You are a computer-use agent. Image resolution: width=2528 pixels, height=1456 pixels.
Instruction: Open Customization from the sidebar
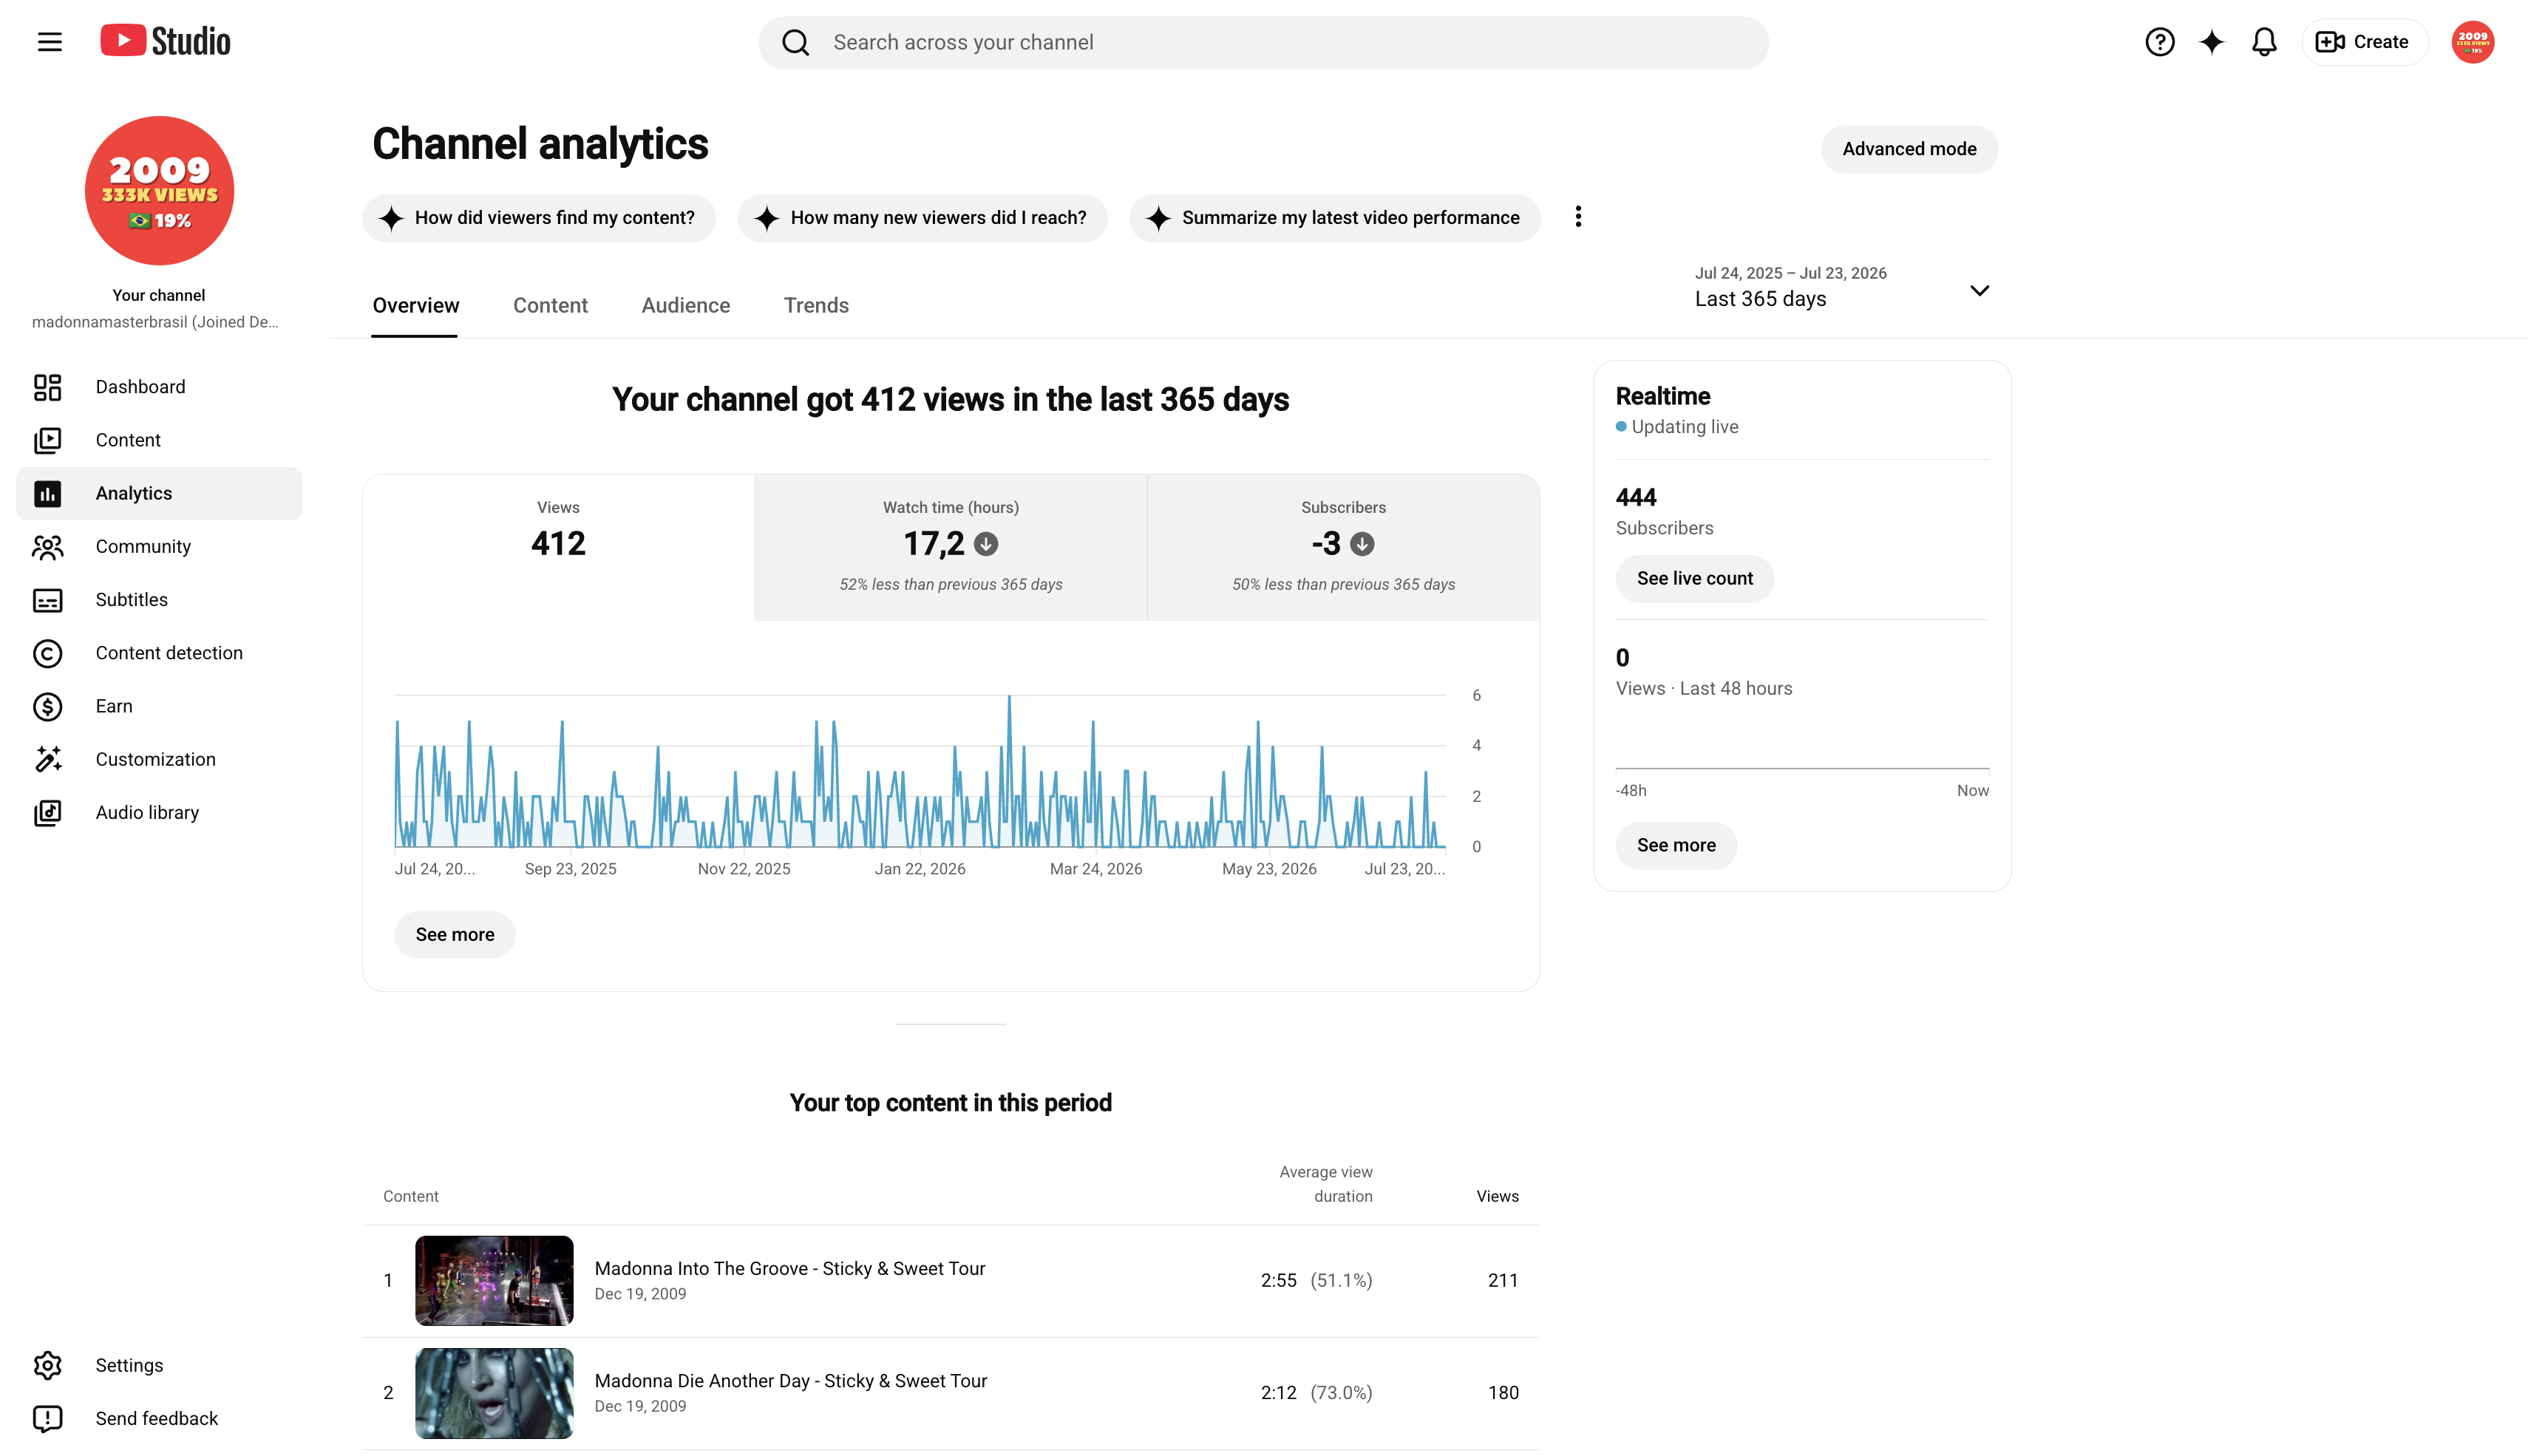159,759
